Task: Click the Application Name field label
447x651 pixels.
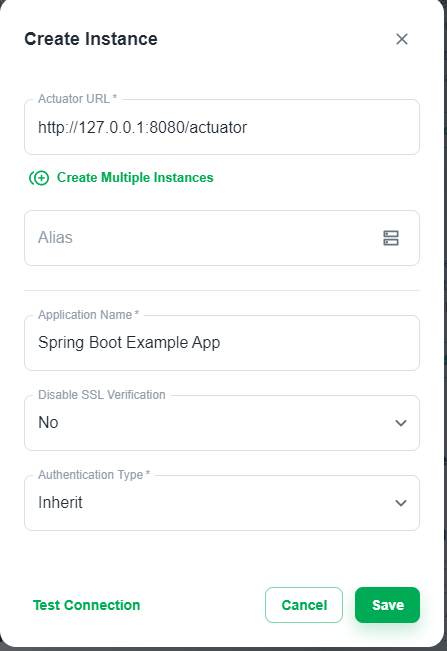Action: (x=88, y=315)
